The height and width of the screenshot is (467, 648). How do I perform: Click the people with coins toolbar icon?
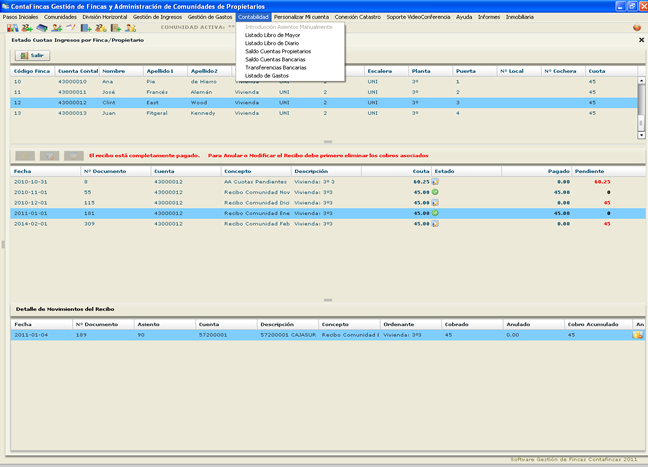[x=101, y=28]
